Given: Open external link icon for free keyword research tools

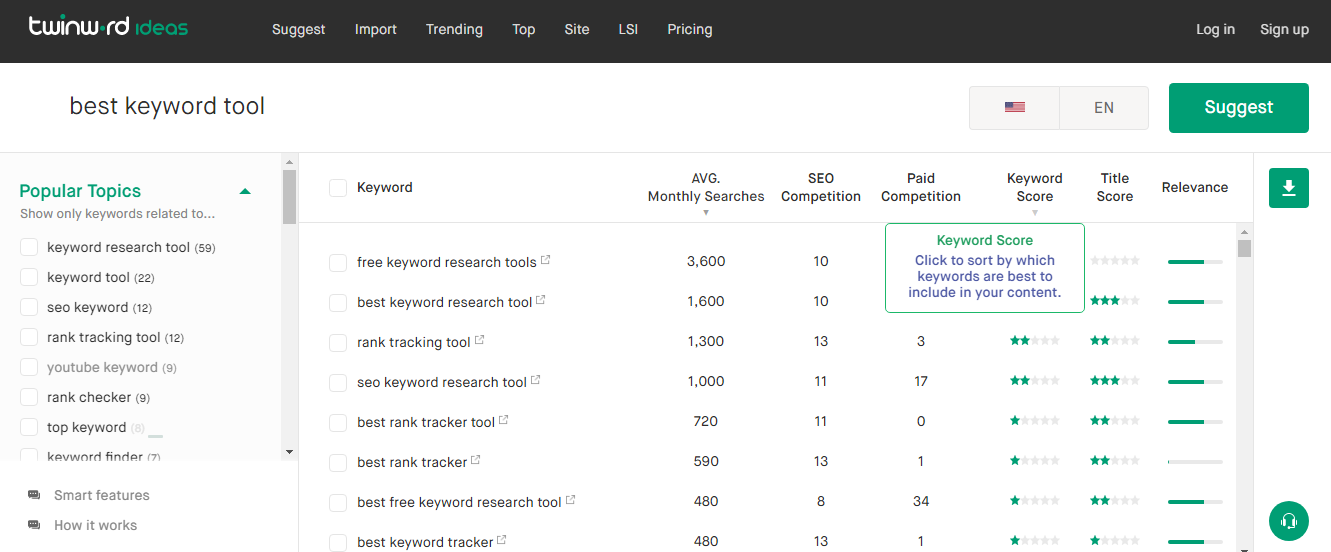Looking at the screenshot, I should point(546,260).
